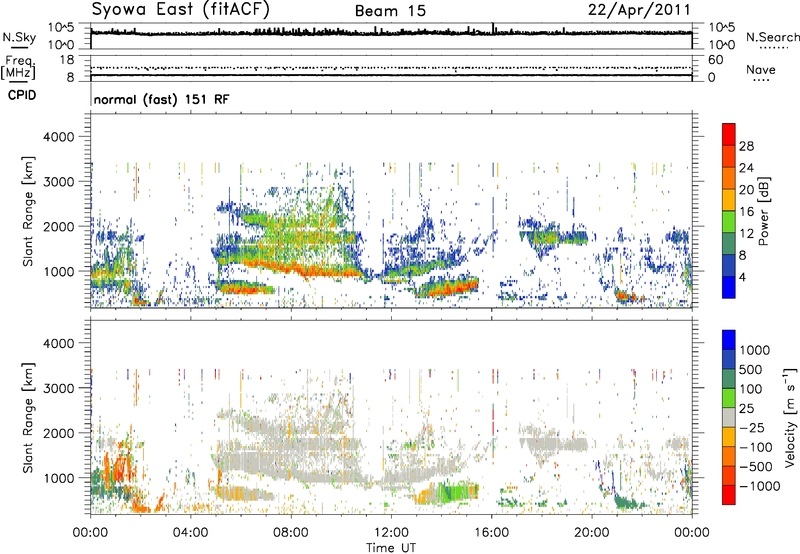800x554 pixels.
Task: Click the '20:00' time axis label
Action: coord(591,533)
